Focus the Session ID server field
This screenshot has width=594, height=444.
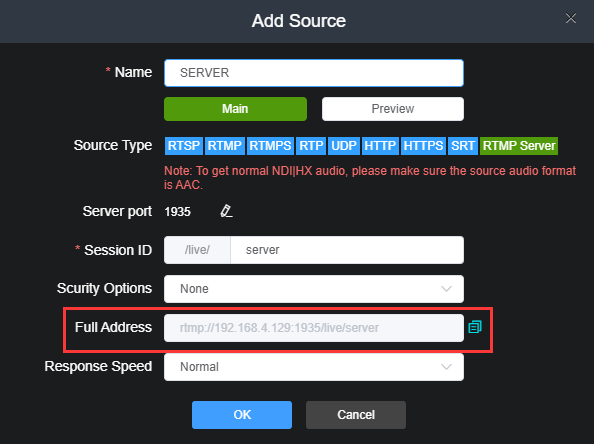click(x=347, y=250)
